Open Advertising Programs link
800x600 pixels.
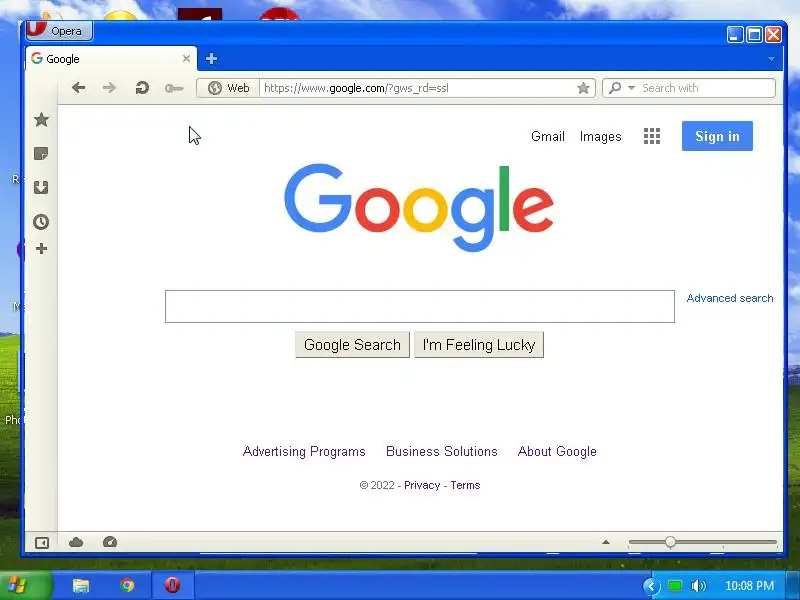(304, 452)
